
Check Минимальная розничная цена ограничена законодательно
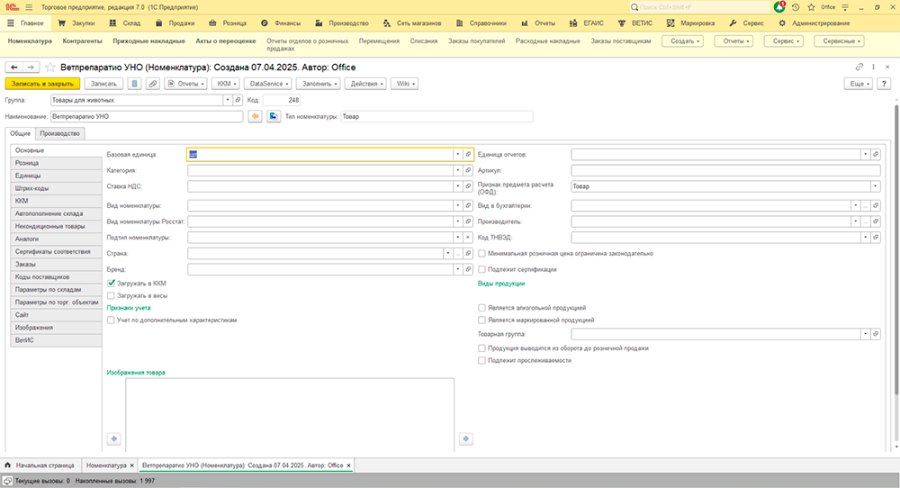click(482, 253)
